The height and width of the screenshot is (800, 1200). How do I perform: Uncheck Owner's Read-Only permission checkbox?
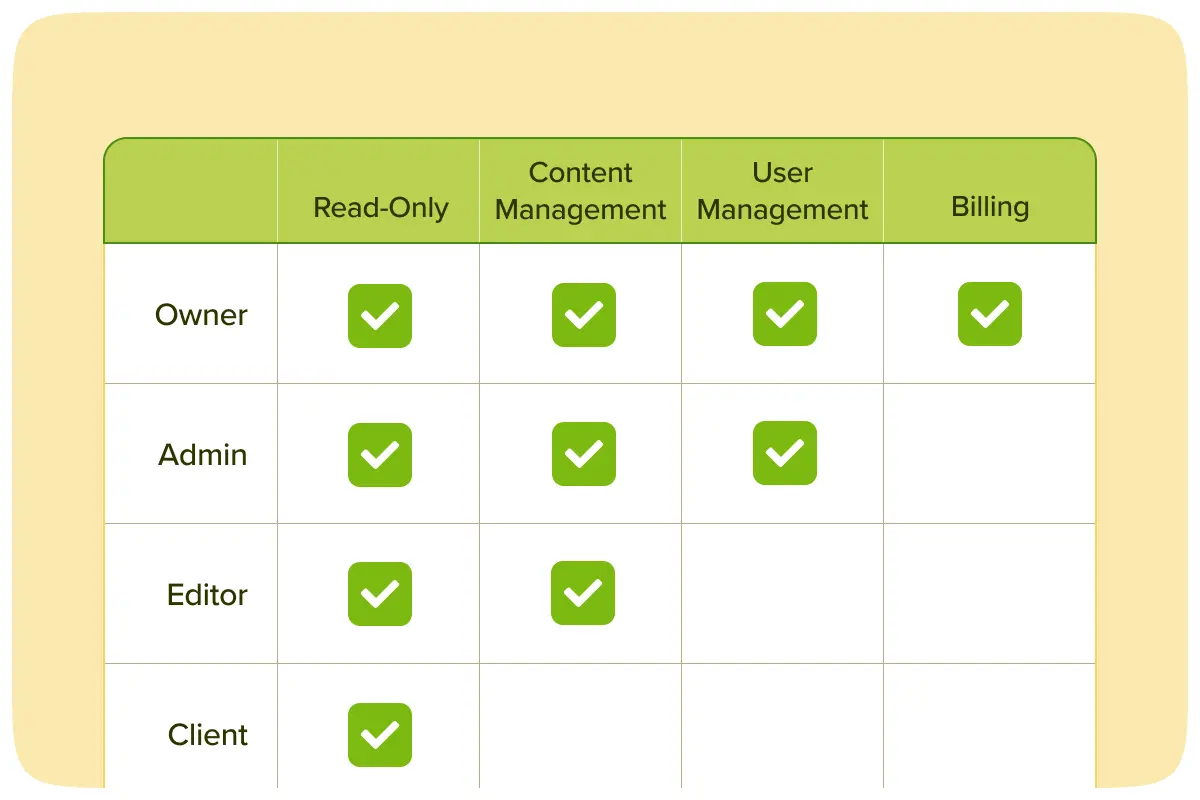tap(380, 316)
